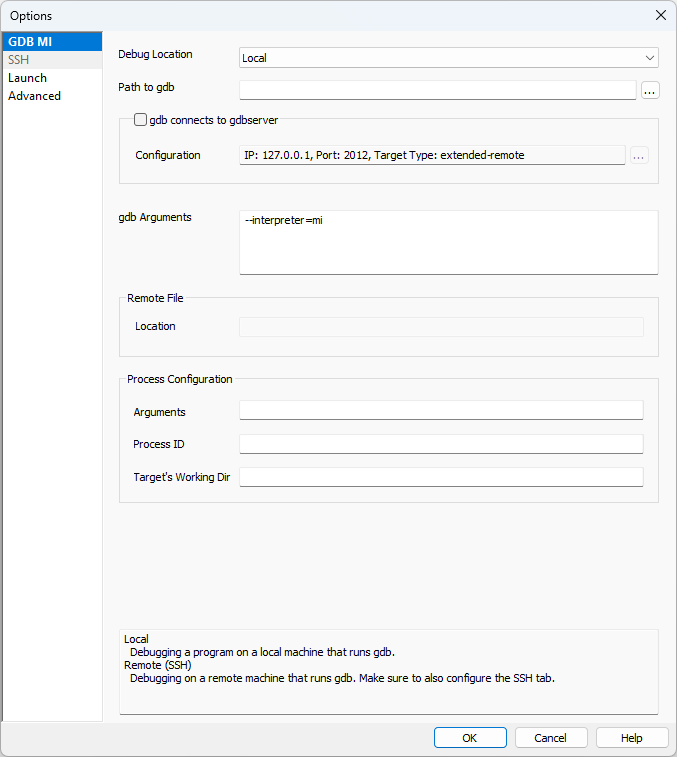This screenshot has width=677, height=757.
Task: Open the SSH options page
Action: click(x=19, y=60)
